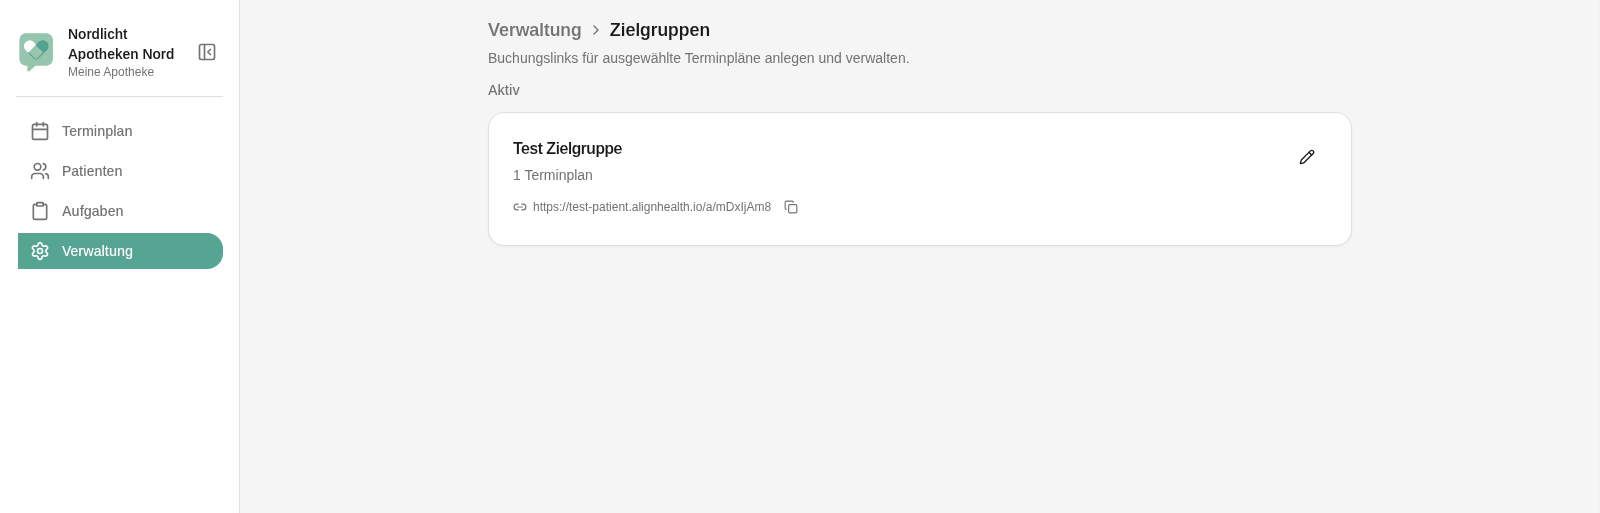
Task: Open Patienten in sidebar
Action: 120,171
